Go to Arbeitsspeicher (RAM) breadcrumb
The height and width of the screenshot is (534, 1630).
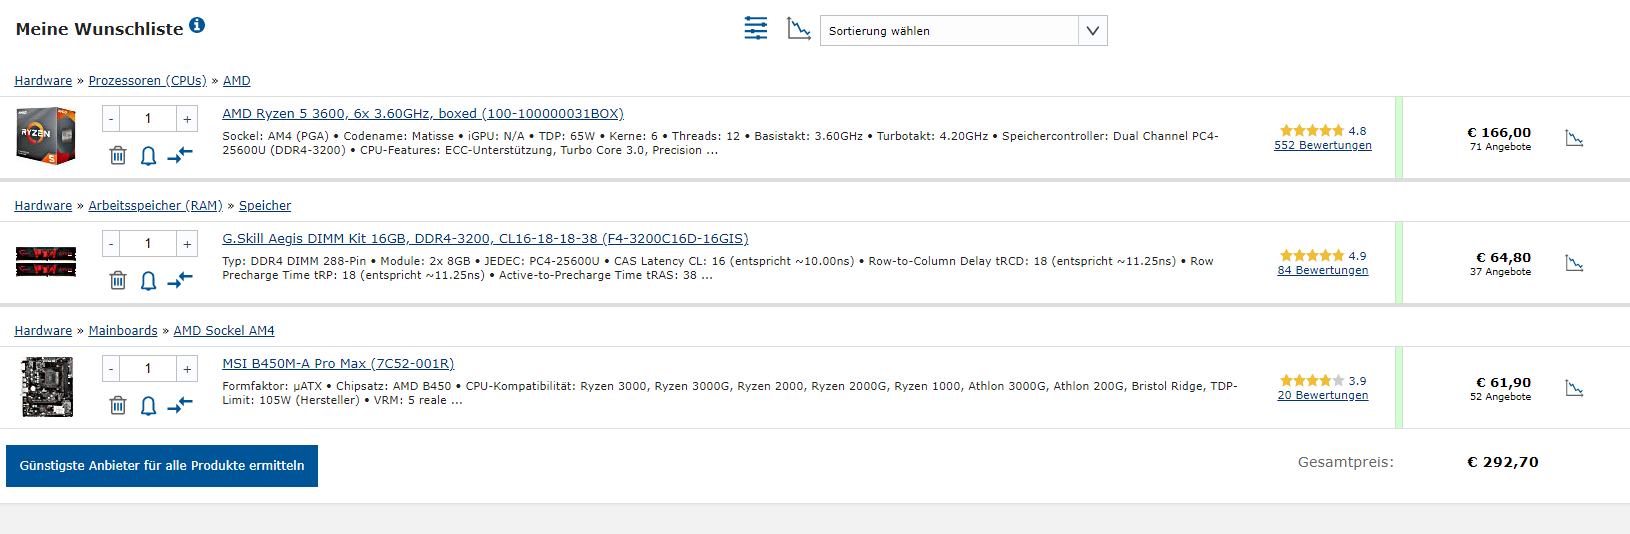[155, 206]
